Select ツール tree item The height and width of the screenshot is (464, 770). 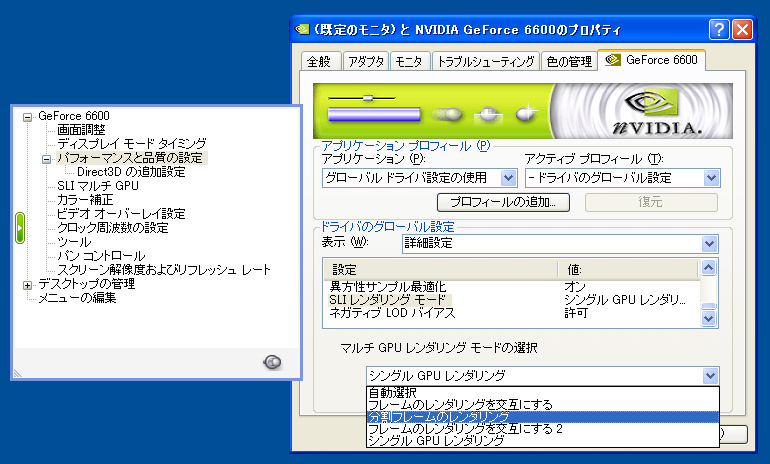pyautogui.click(x=74, y=242)
